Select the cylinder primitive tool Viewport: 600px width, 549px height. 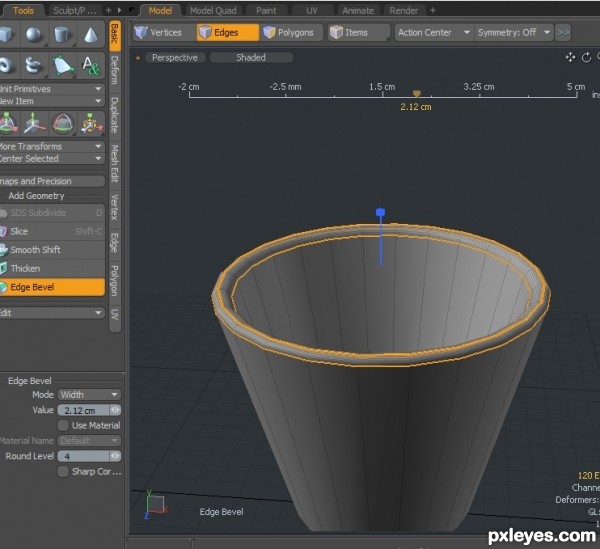point(62,35)
